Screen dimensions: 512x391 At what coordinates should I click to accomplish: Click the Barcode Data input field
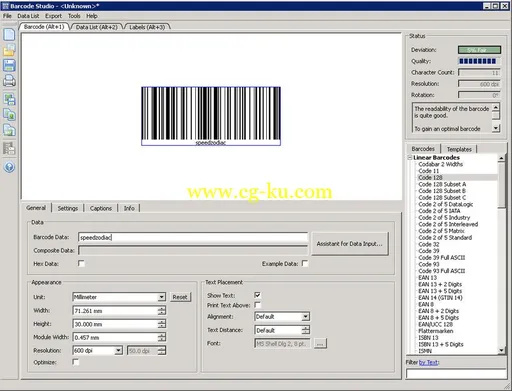pyautogui.click(x=193, y=237)
